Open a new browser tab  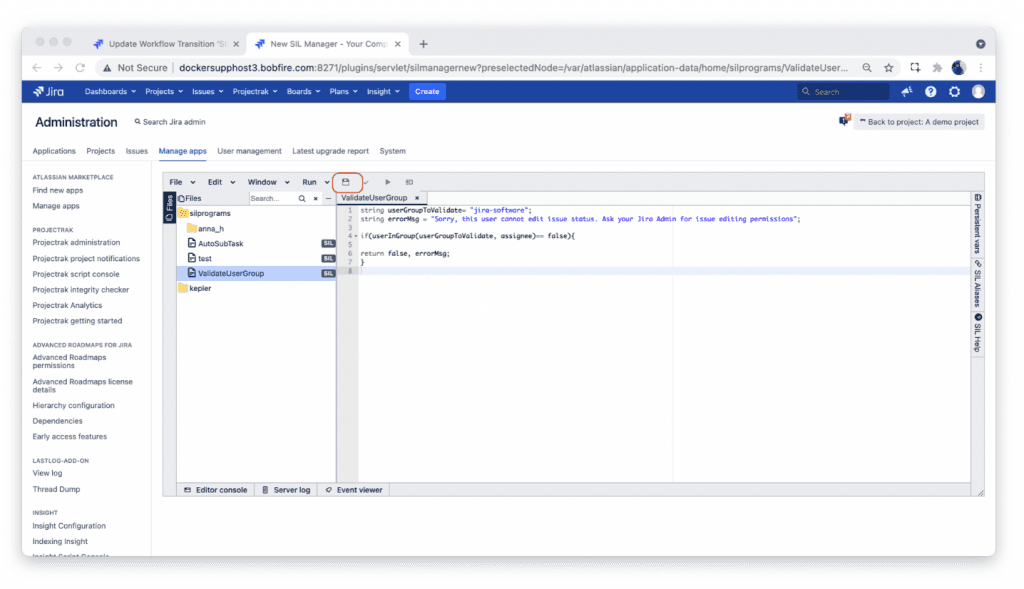(x=423, y=44)
